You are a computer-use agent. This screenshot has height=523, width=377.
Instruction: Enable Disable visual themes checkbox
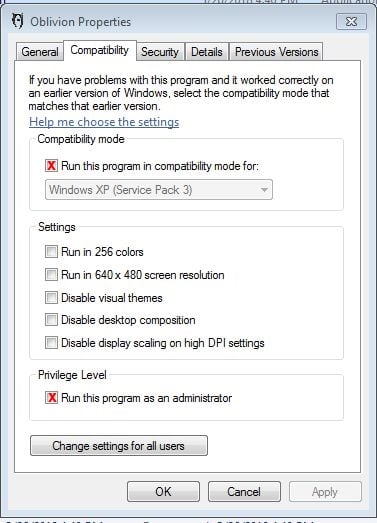point(51,297)
